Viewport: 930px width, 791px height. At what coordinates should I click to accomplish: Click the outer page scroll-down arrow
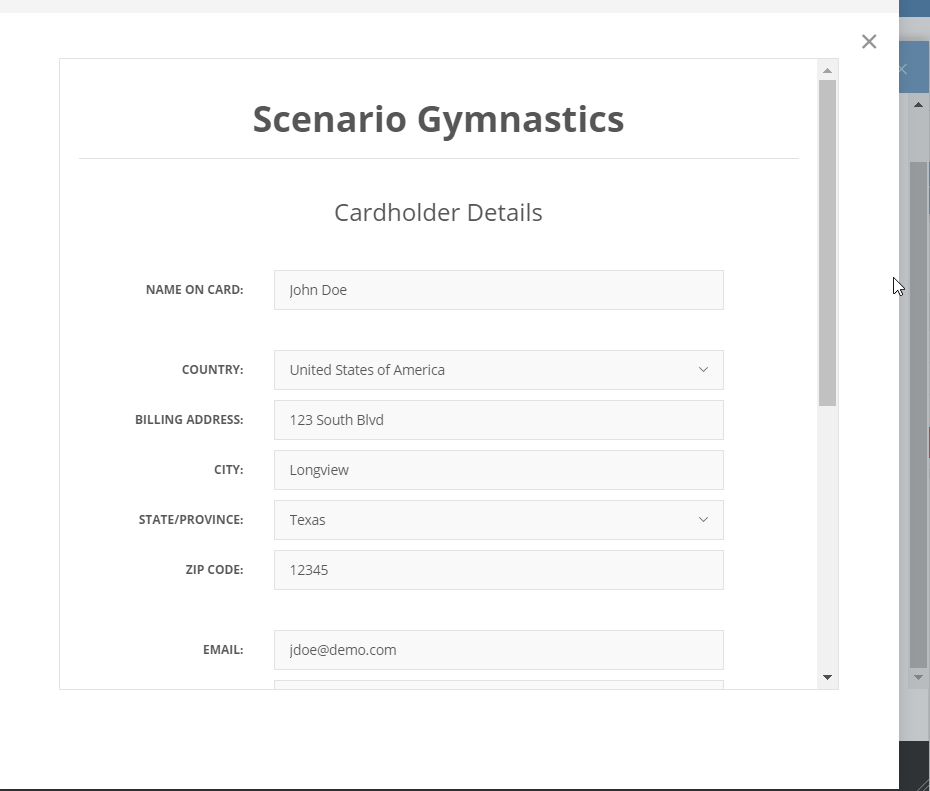(918, 677)
